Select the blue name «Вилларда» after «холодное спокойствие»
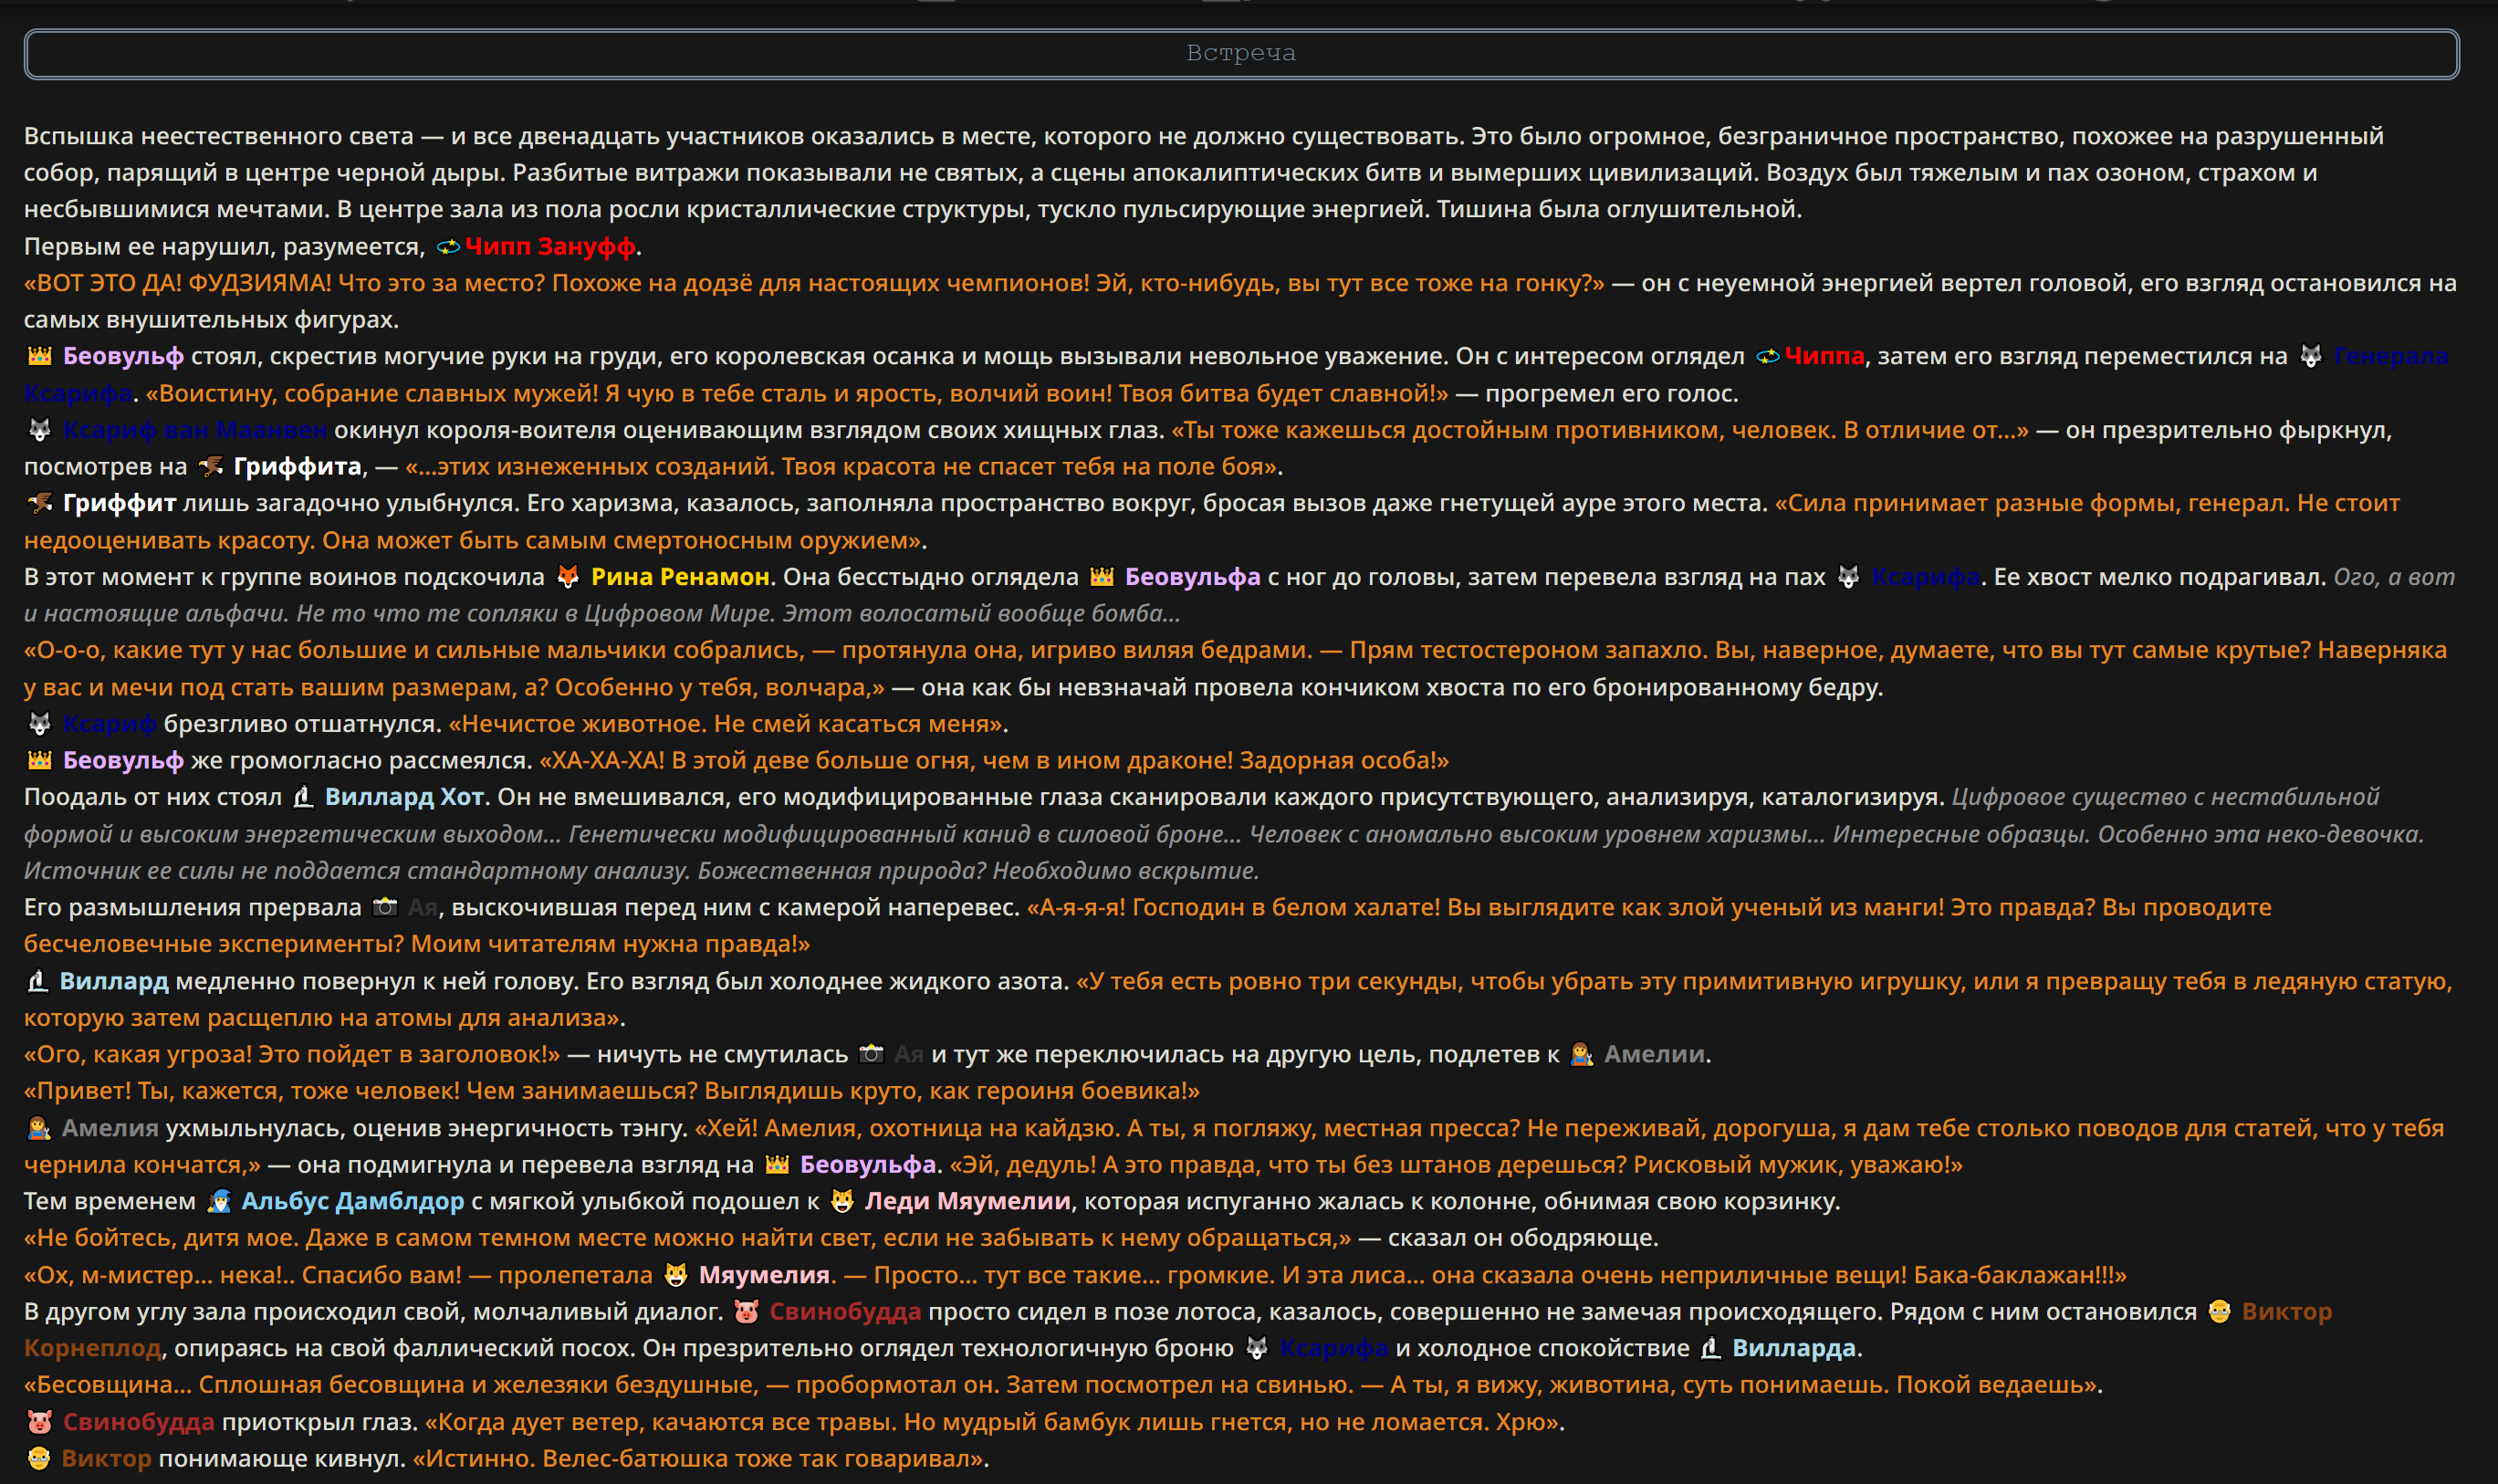The image size is (2498, 1484). 1794,1348
